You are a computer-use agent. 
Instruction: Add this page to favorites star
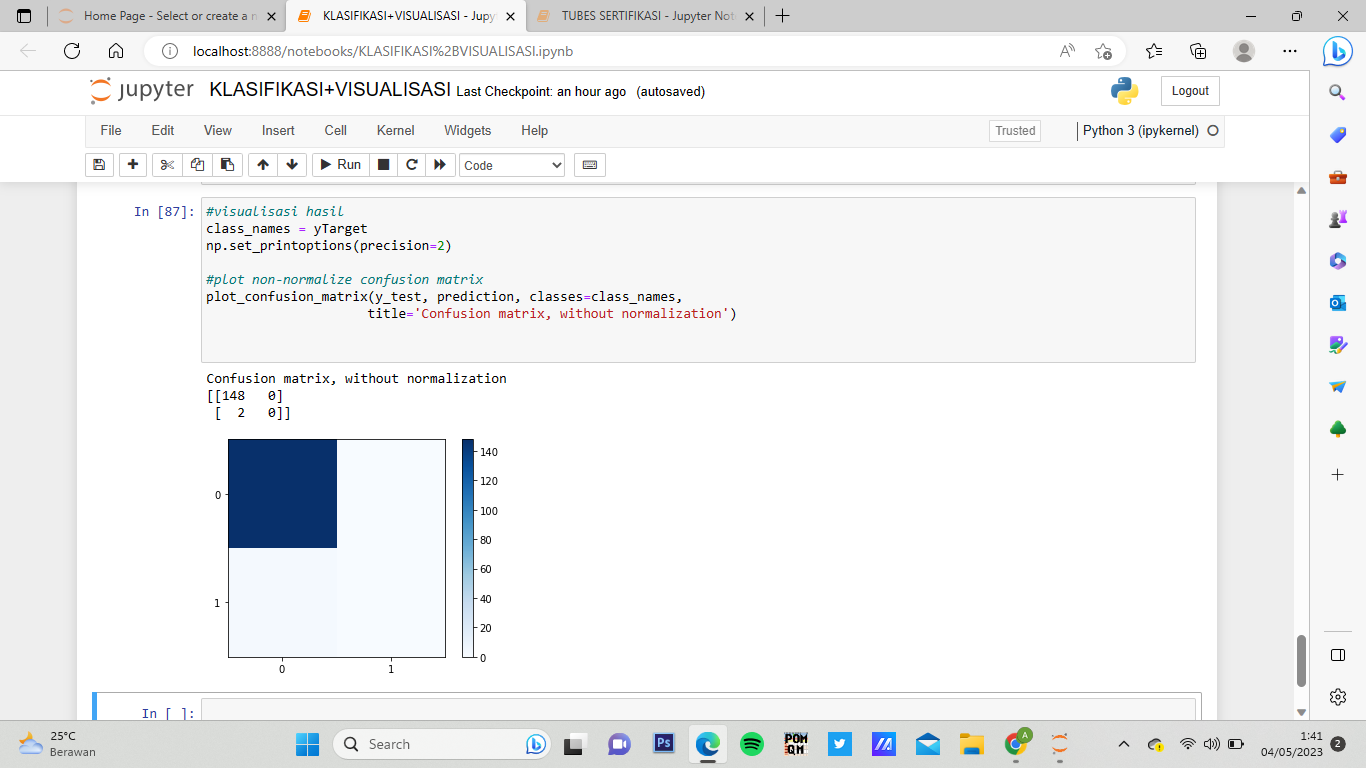coord(1103,51)
